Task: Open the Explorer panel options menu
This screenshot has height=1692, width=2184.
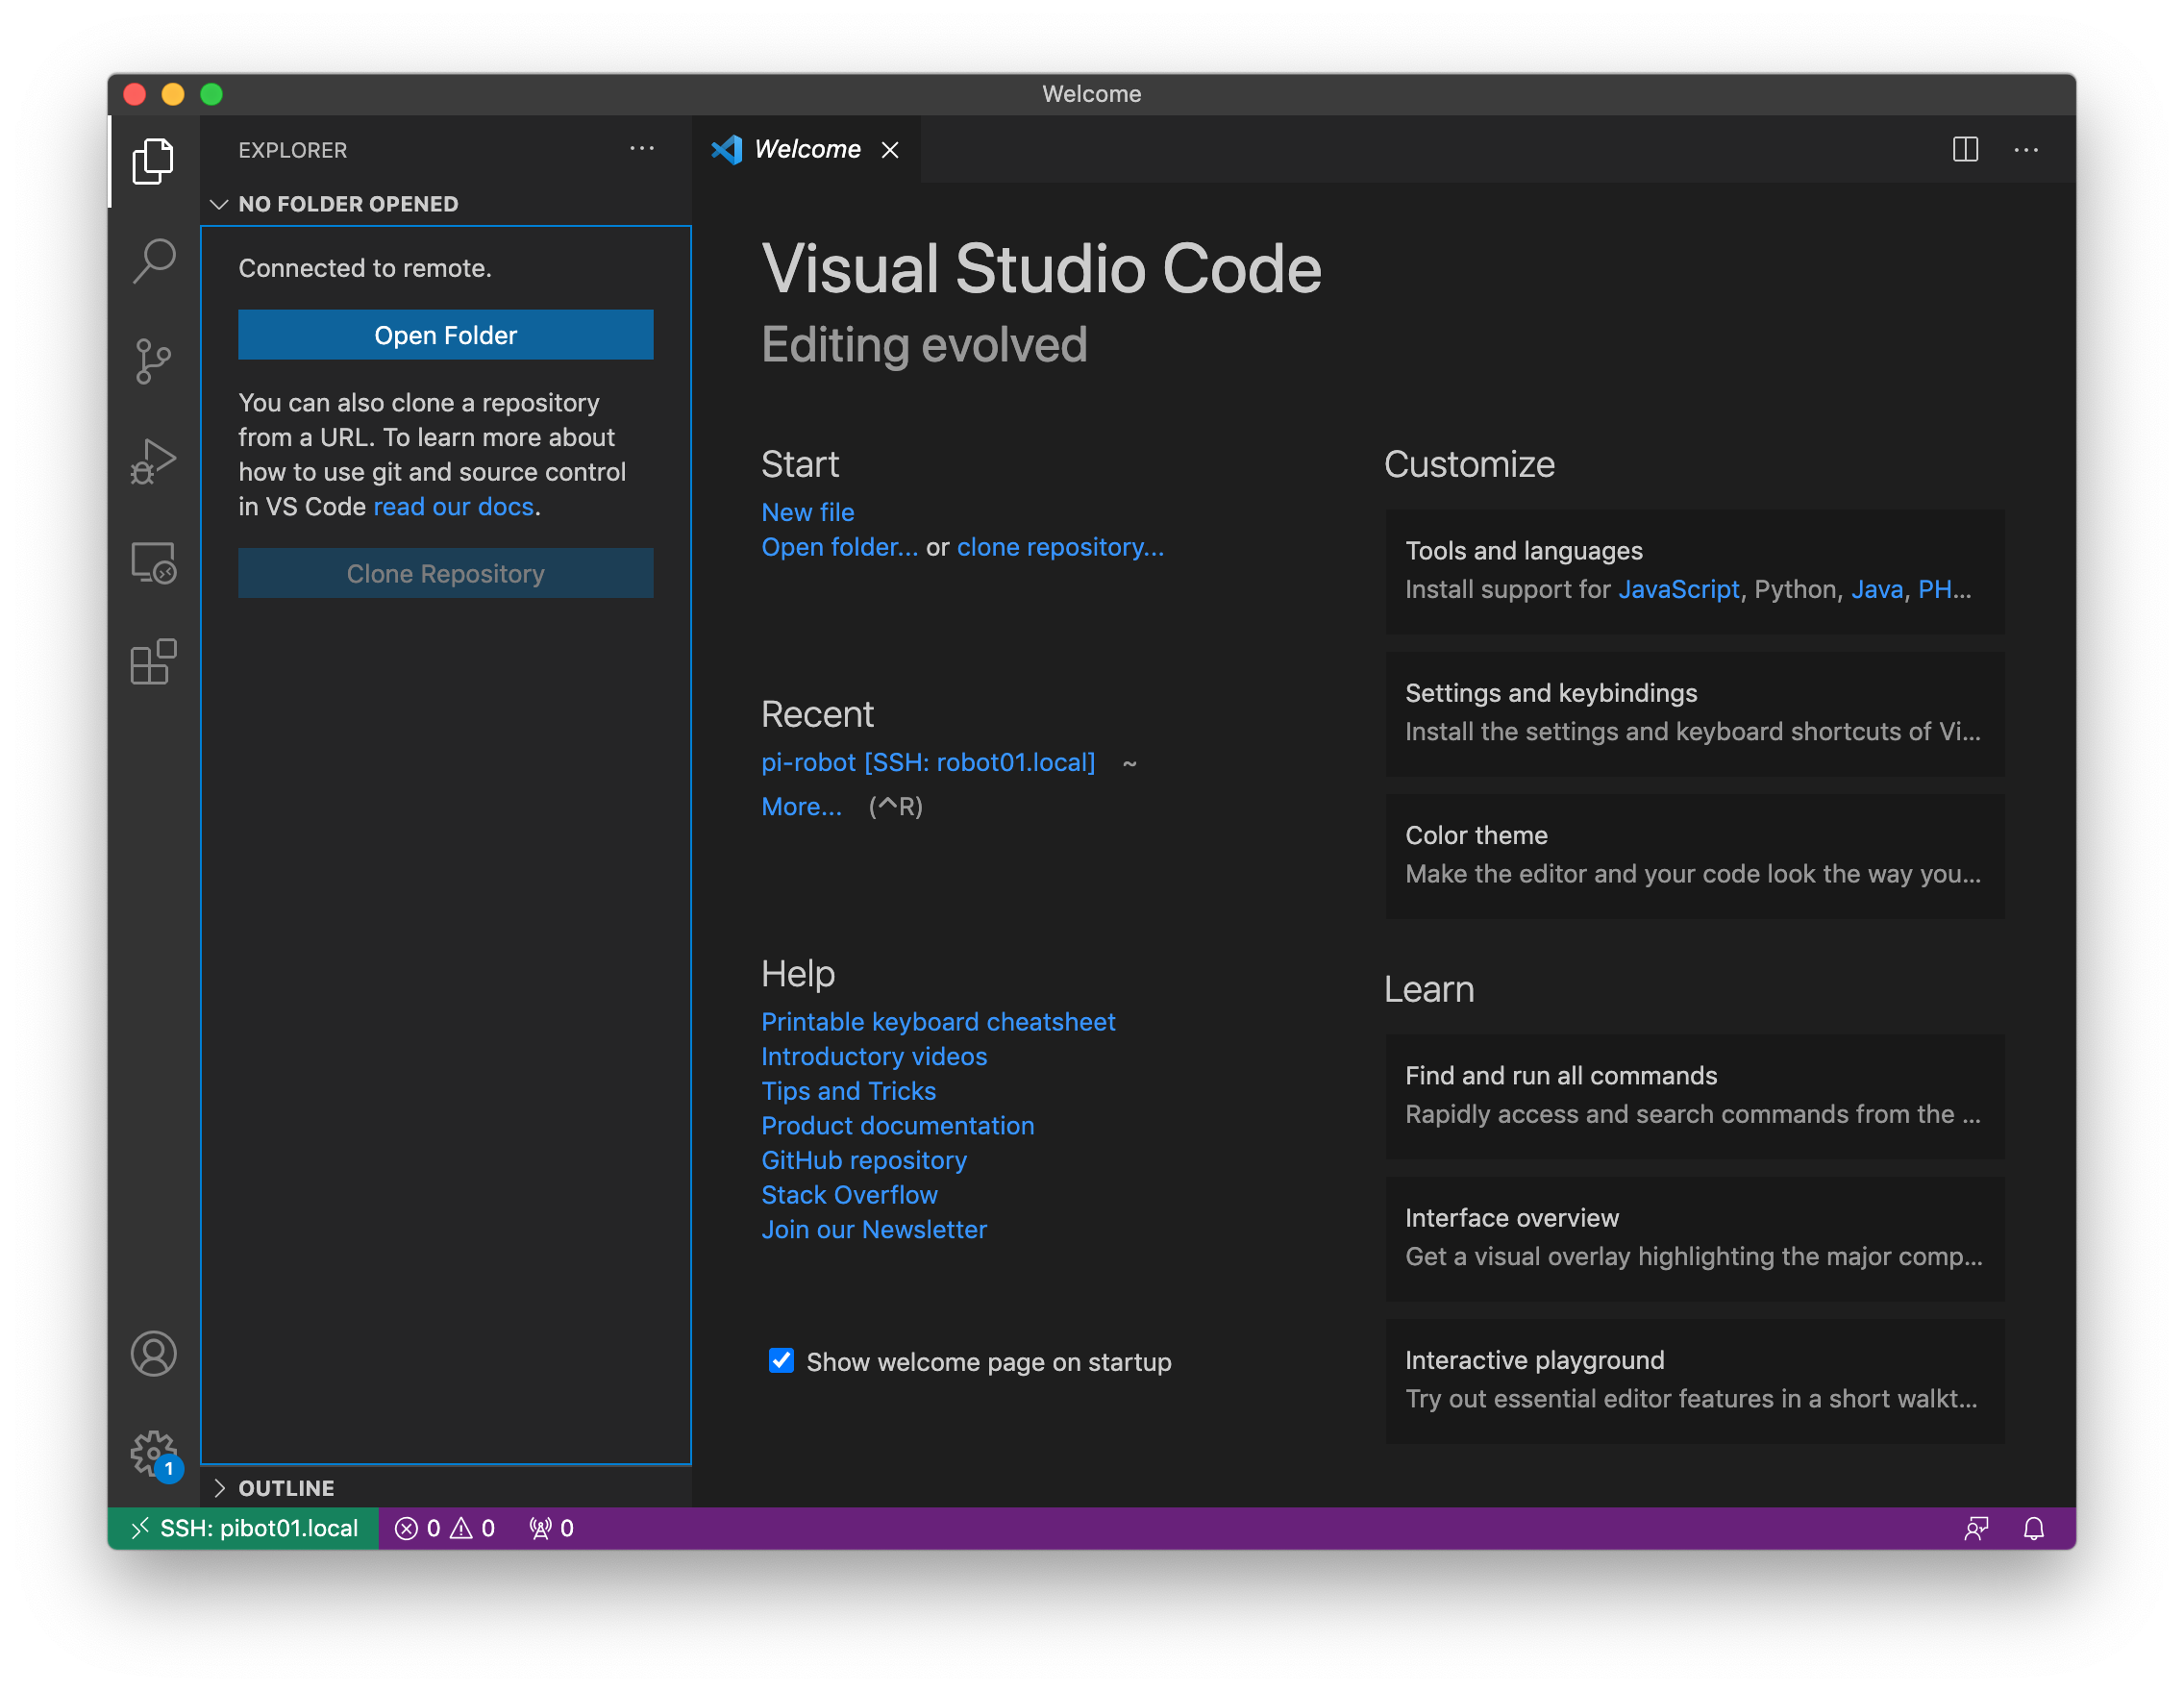Action: [x=642, y=149]
